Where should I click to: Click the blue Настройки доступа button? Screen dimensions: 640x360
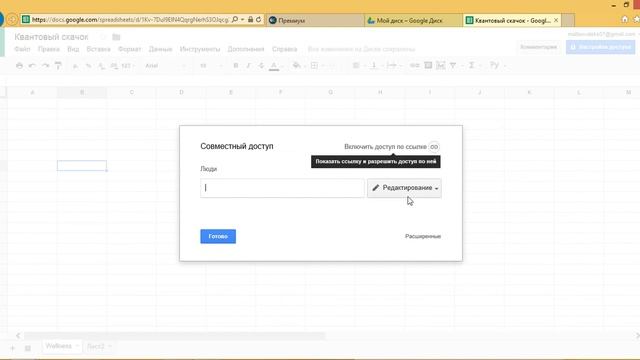pos(600,47)
